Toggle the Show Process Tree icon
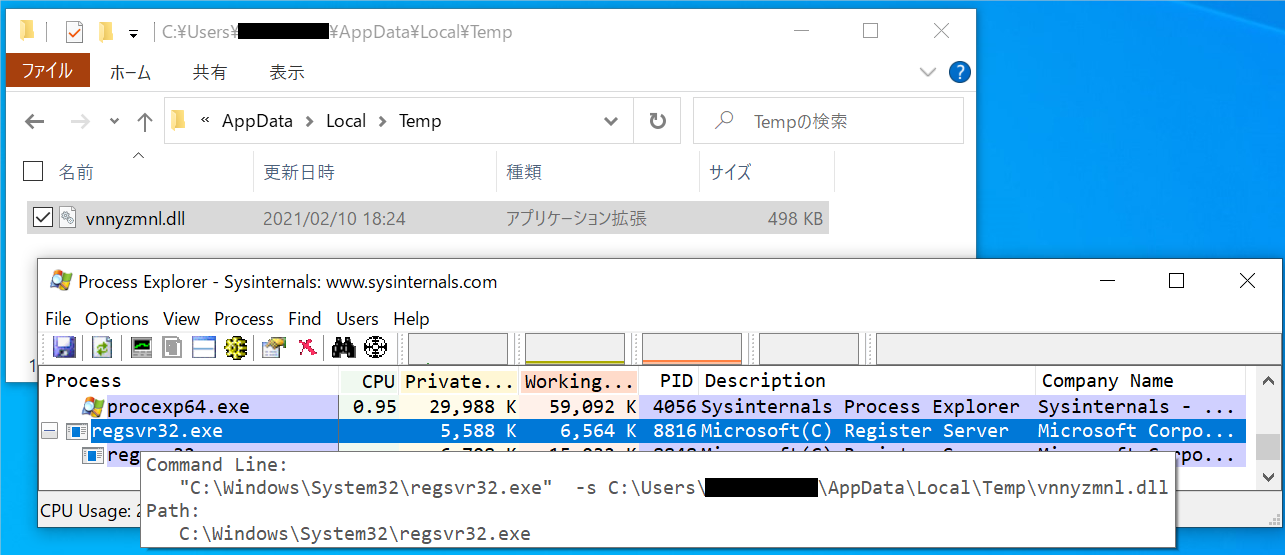This screenshot has width=1285, height=555. 173,348
